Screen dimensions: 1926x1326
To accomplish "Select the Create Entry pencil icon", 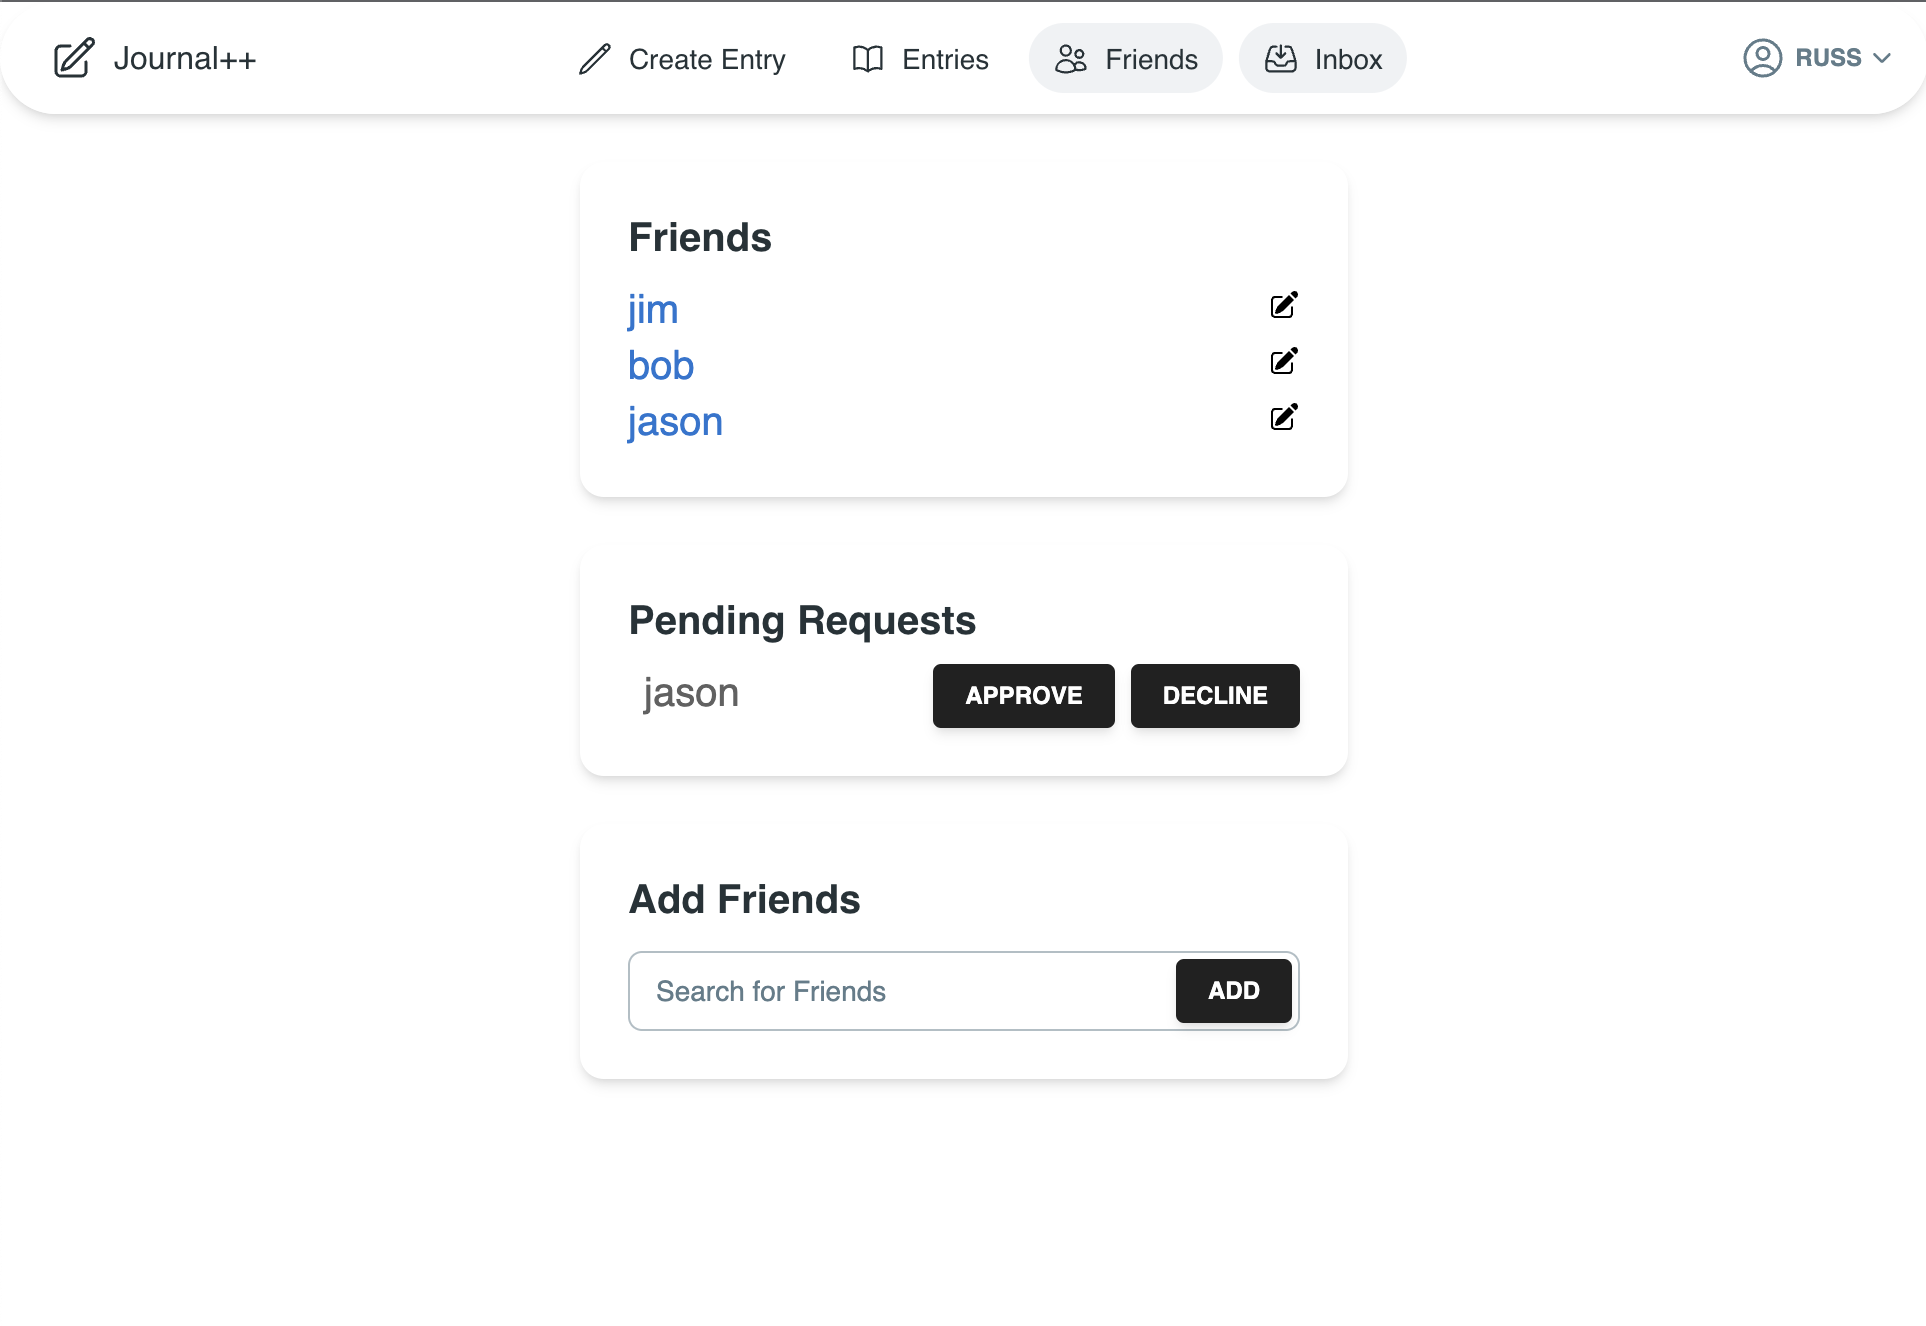I will tap(594, 59).
